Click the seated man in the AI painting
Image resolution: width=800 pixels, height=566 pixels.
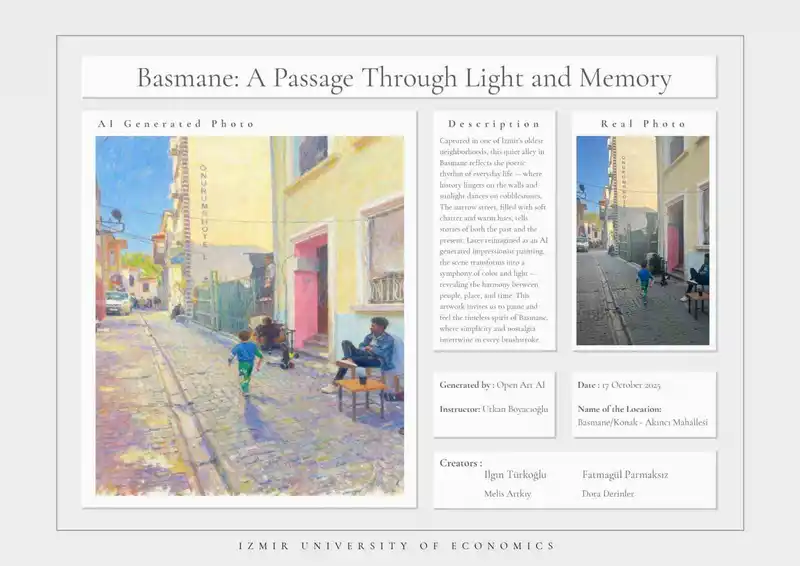(371, 353)
